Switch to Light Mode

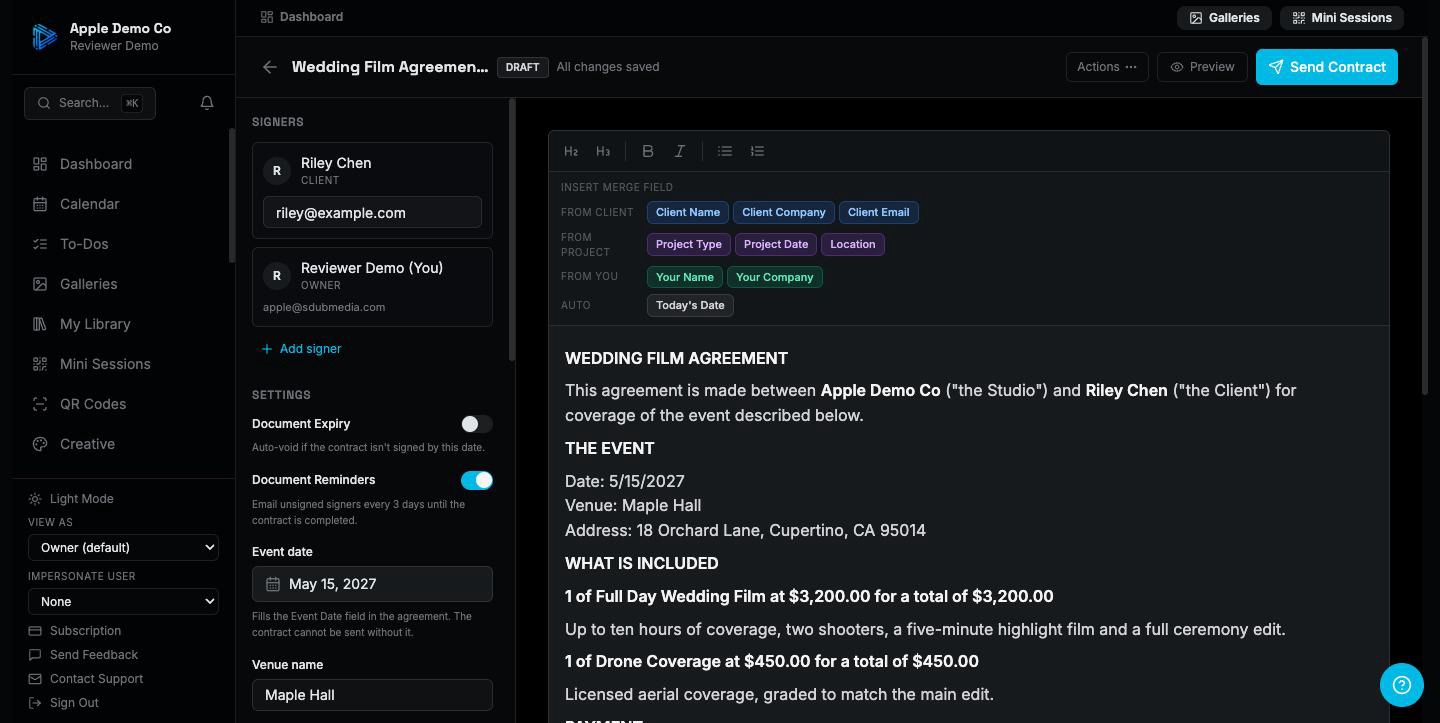[x=71, y=499]
